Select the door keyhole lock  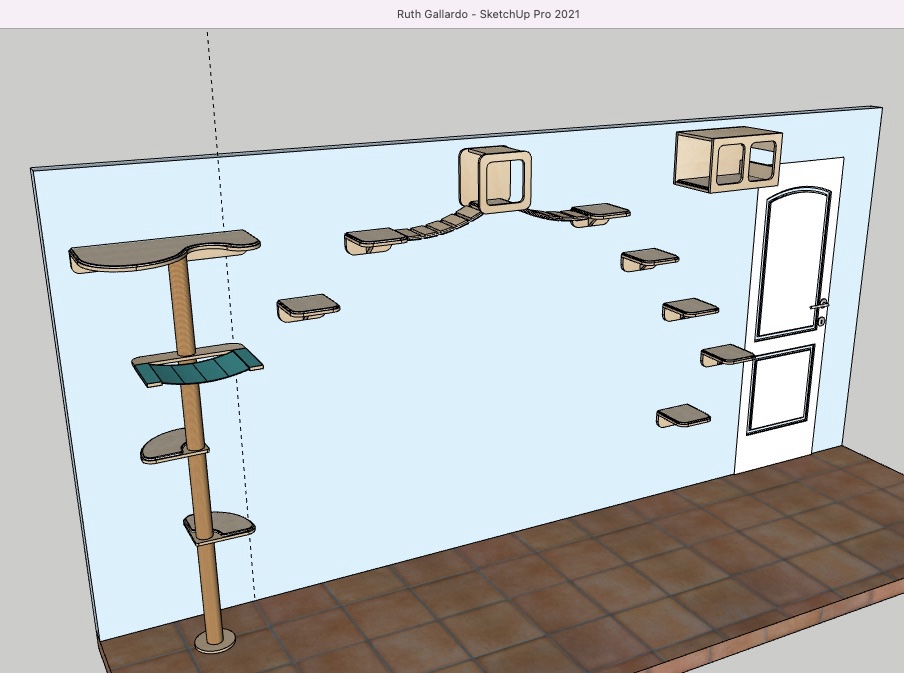point(821,321)
